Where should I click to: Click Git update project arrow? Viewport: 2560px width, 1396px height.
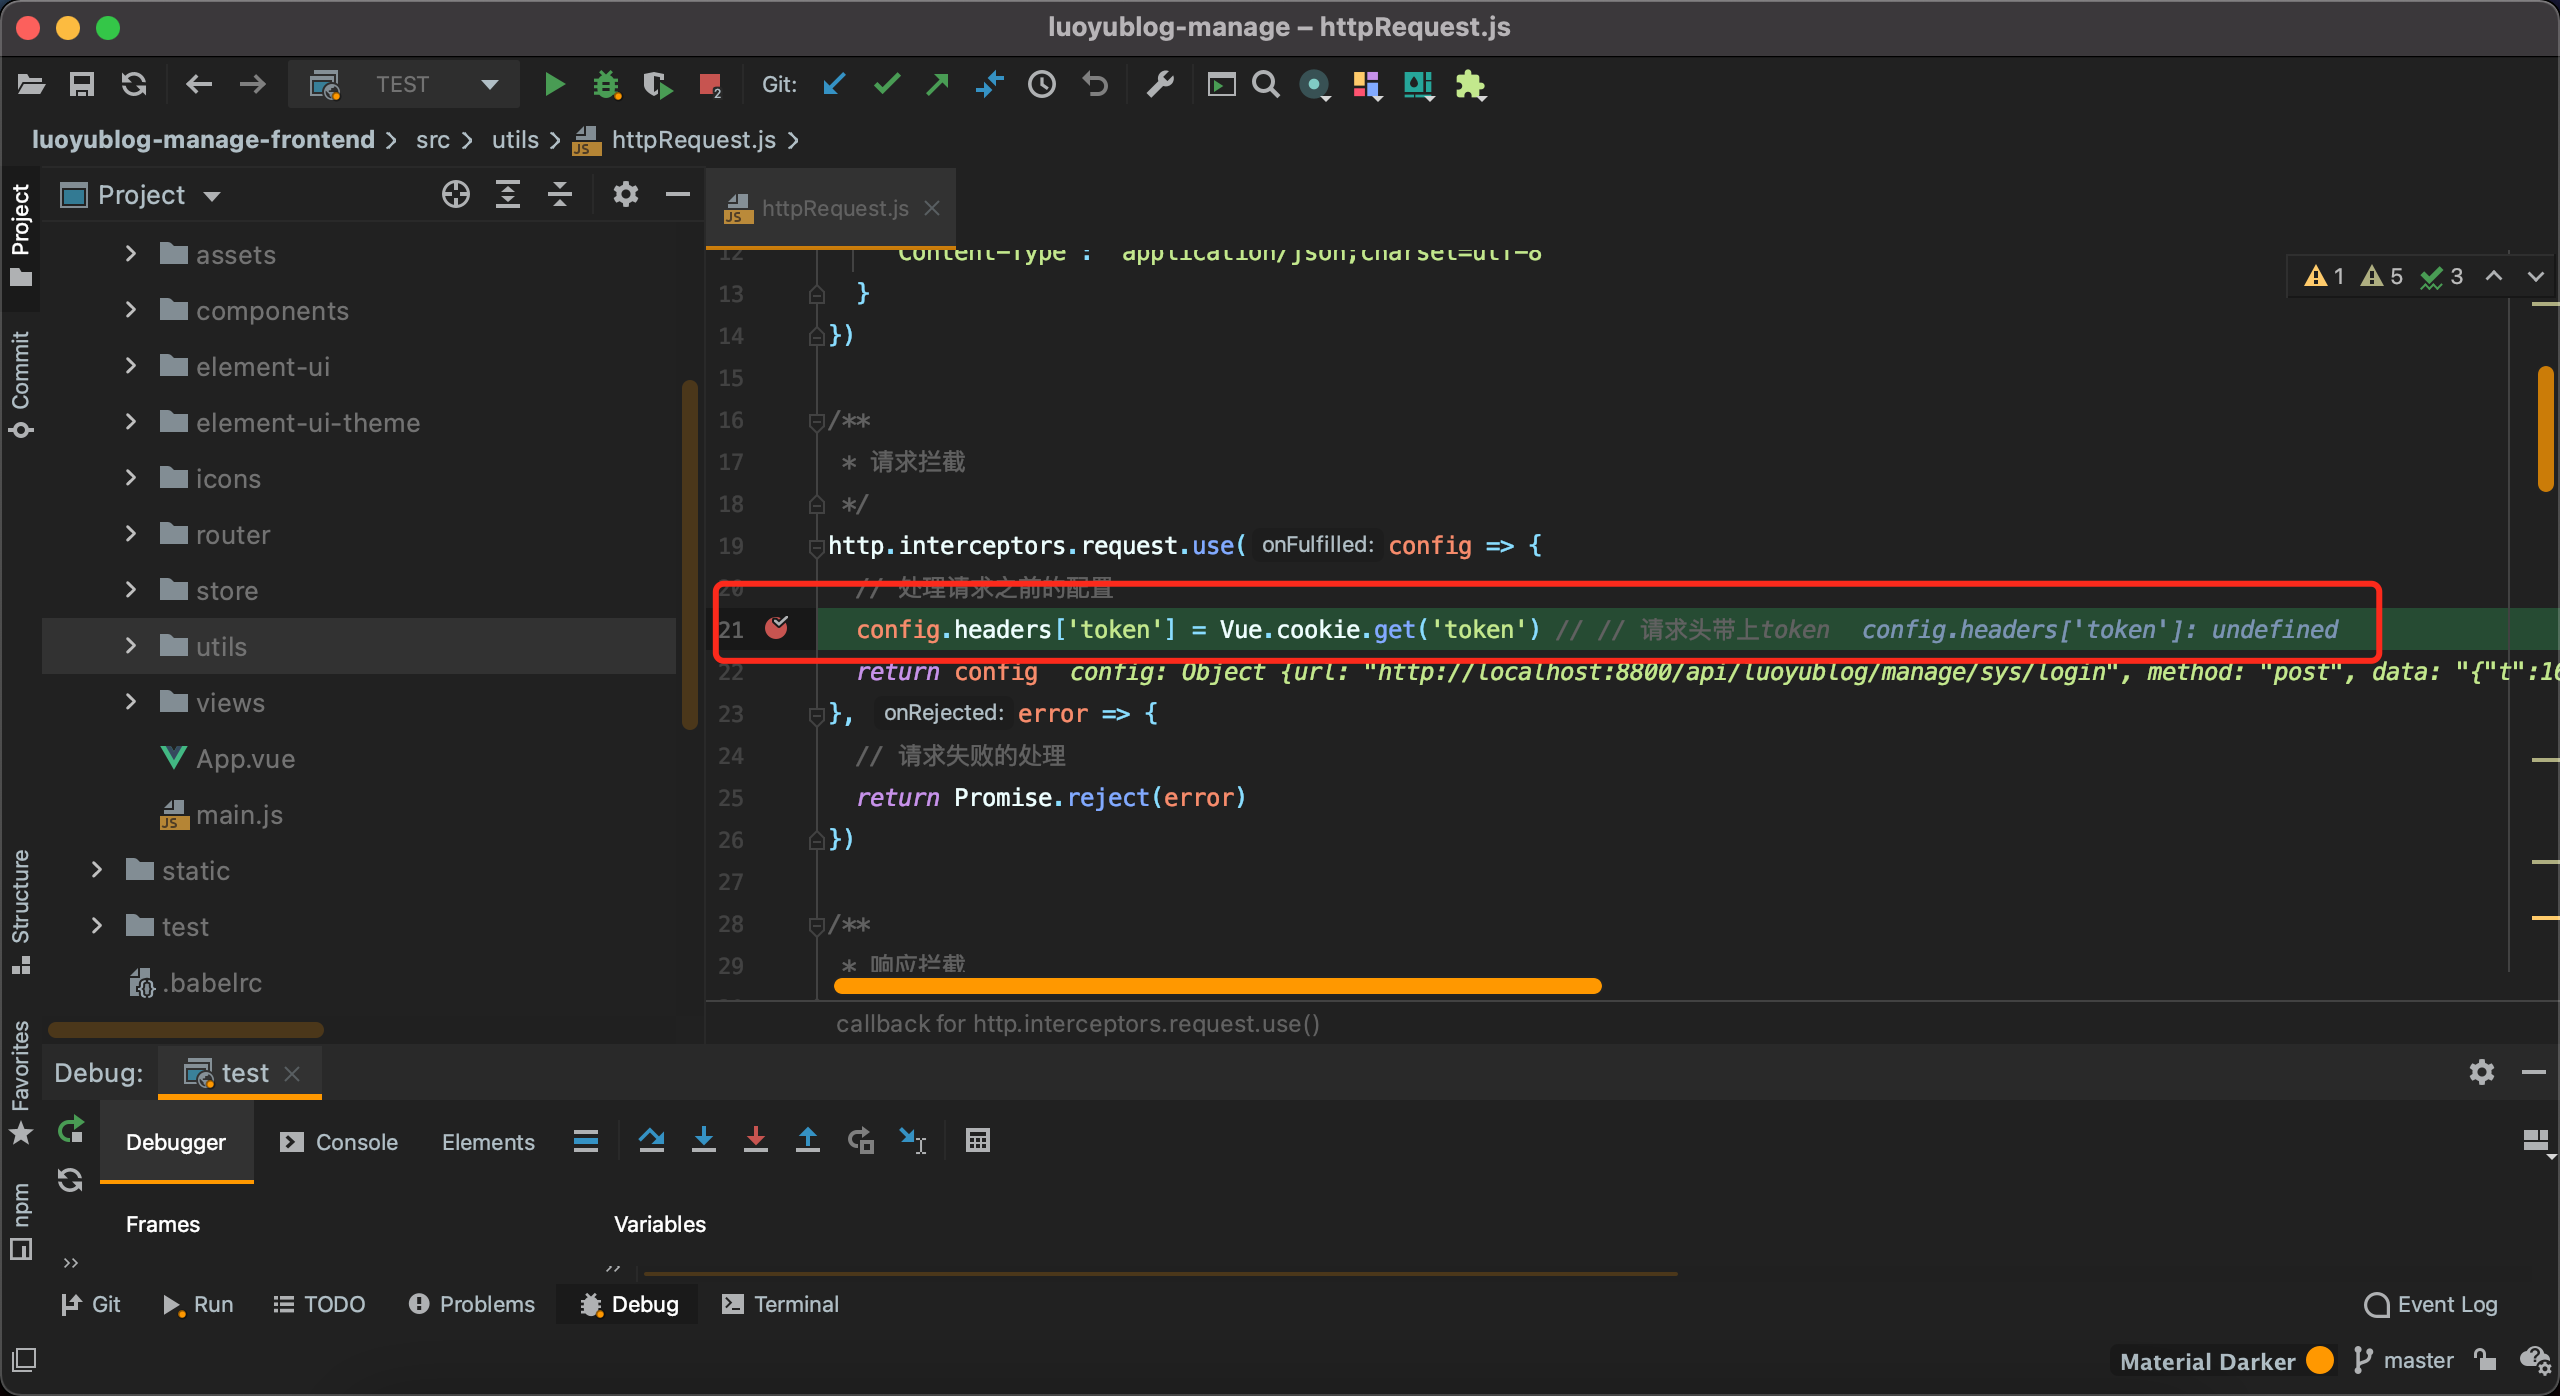coord(834,85)
